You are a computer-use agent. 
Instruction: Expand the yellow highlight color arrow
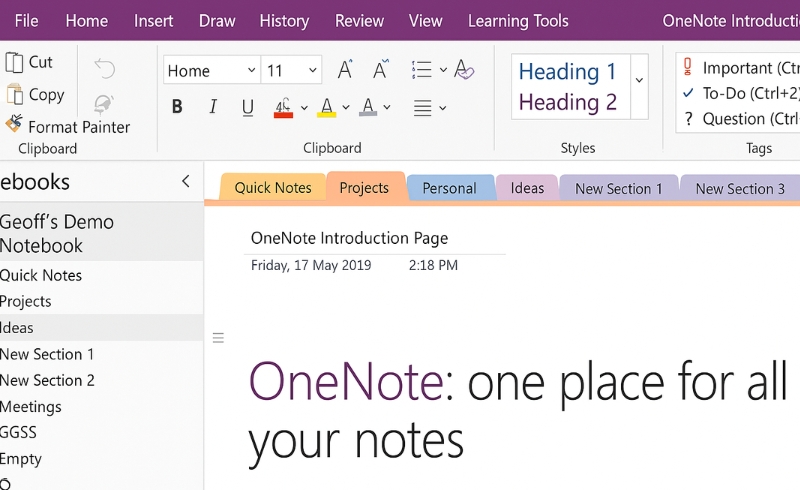click(x=346, y=107)
